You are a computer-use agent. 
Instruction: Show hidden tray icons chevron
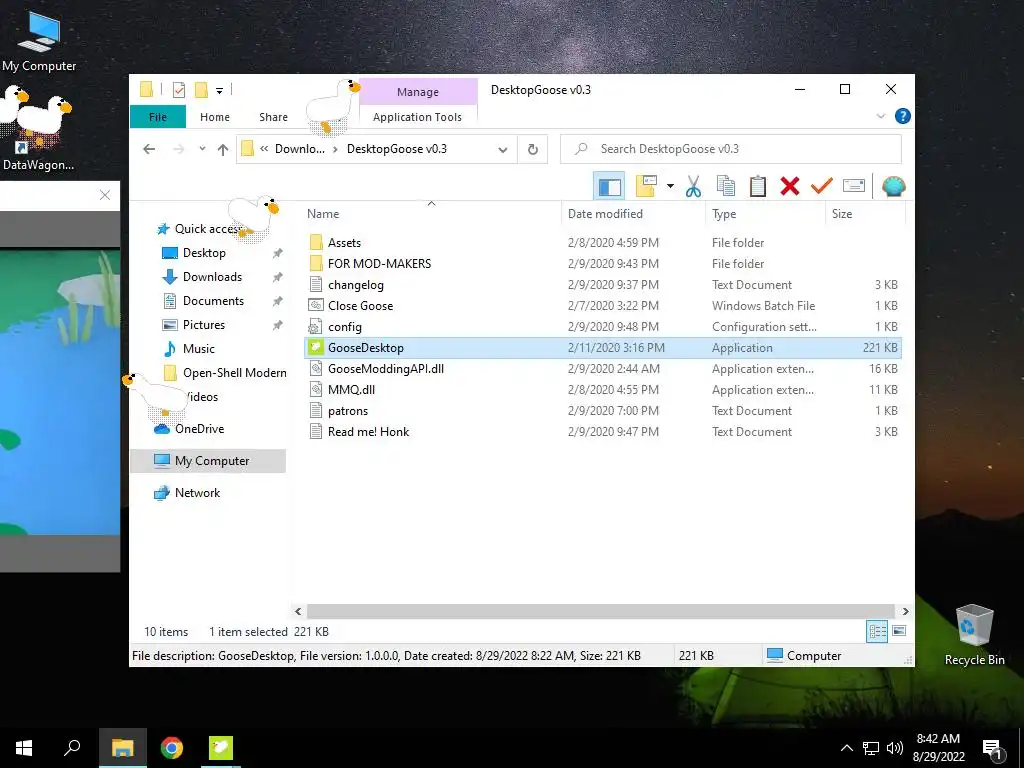846,748
